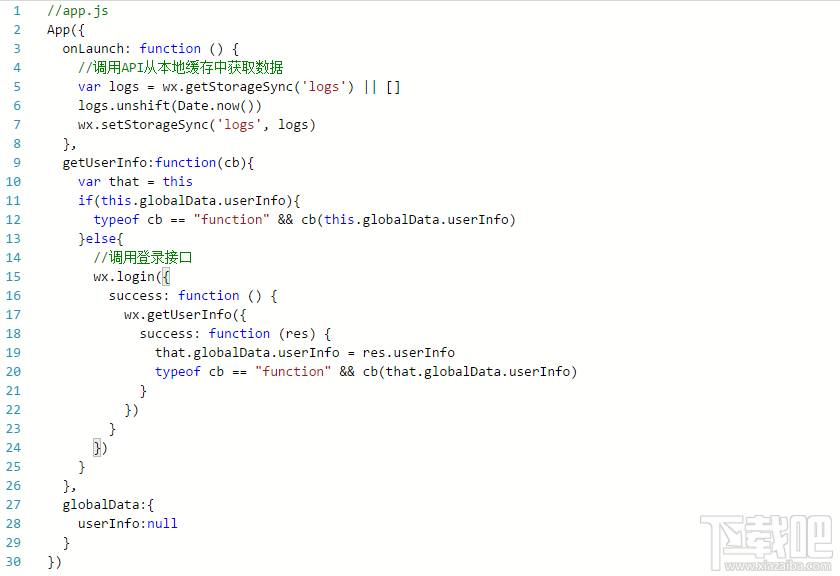Click globalData:{ on line 27
The image size is (840, 576).
108,505
